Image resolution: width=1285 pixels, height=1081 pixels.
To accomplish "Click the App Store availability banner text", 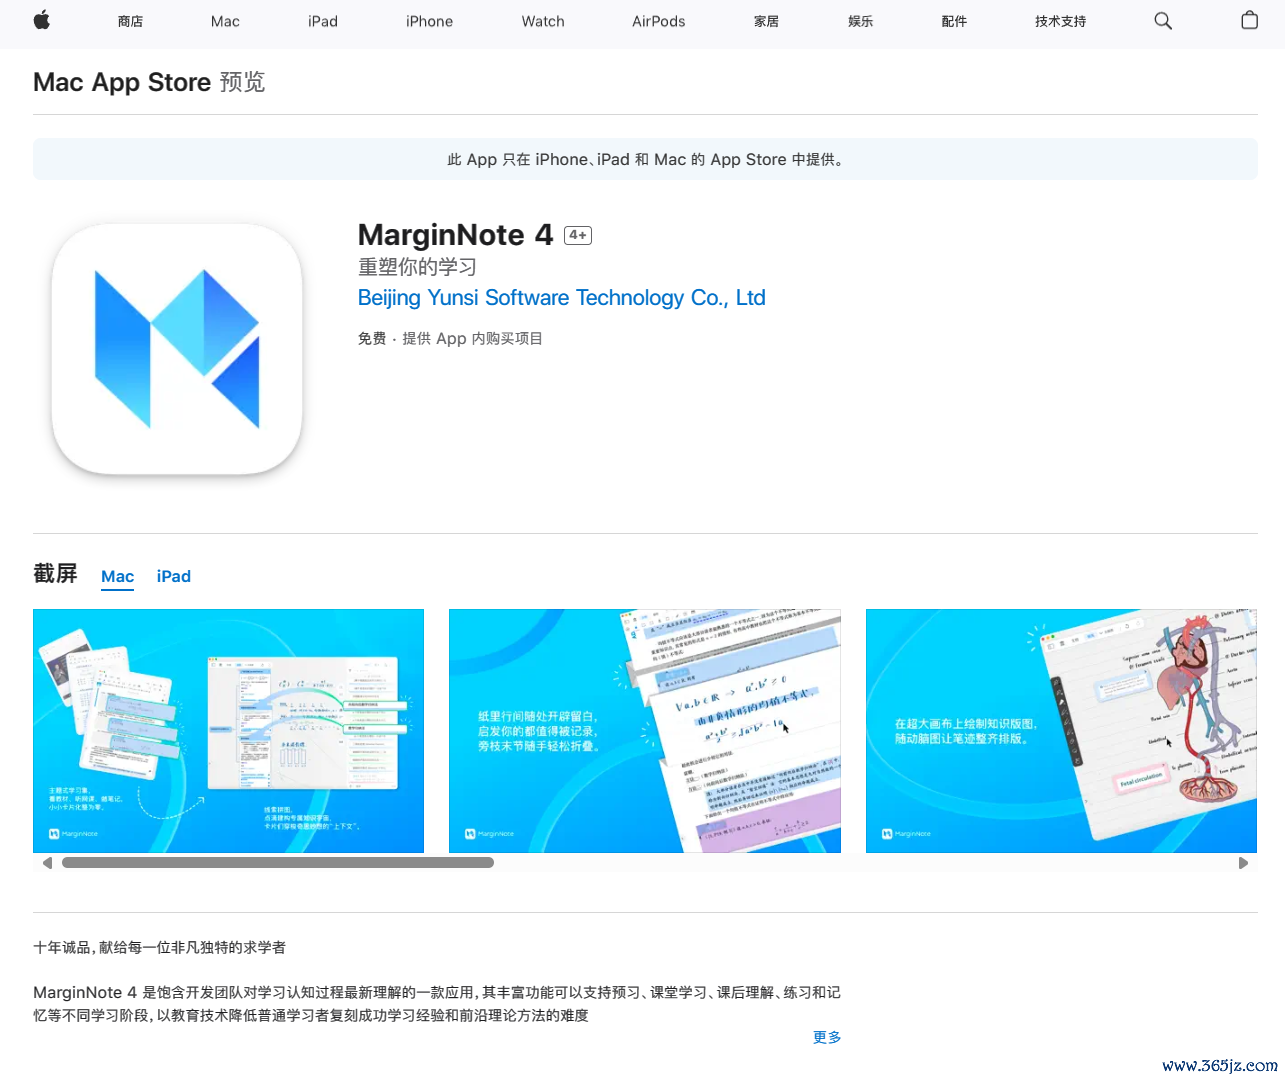I will (x=645, y=160).
